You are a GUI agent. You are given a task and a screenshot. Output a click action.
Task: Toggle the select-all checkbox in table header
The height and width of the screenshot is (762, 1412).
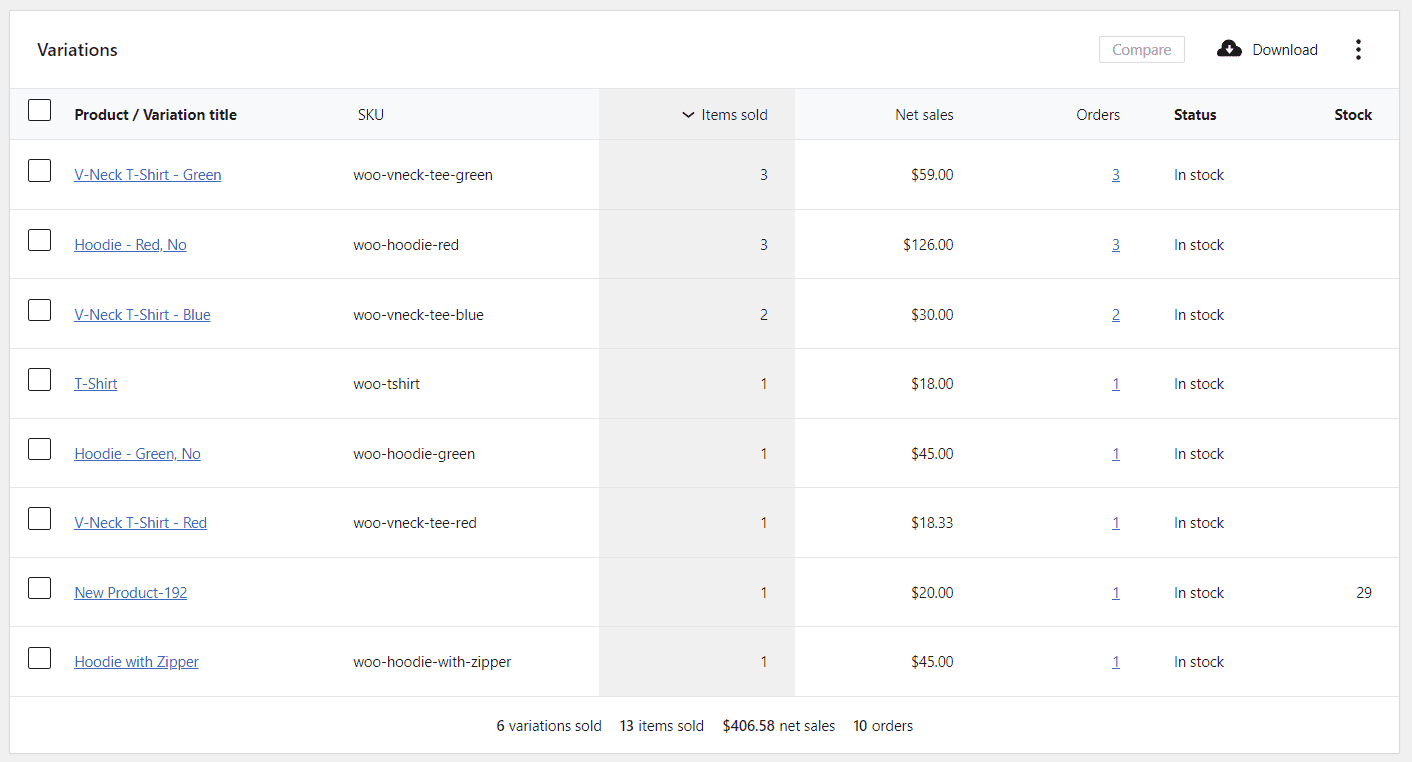tap(39, 110)
